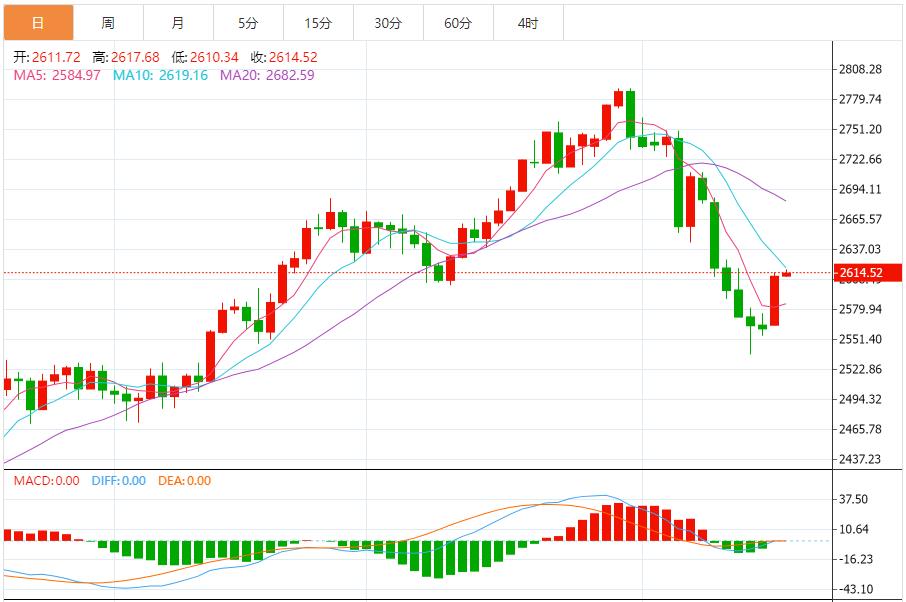This screenshot has height=602, width=906.
Task: Click the 37.50 MACD axis label
Action: point(853,499)
